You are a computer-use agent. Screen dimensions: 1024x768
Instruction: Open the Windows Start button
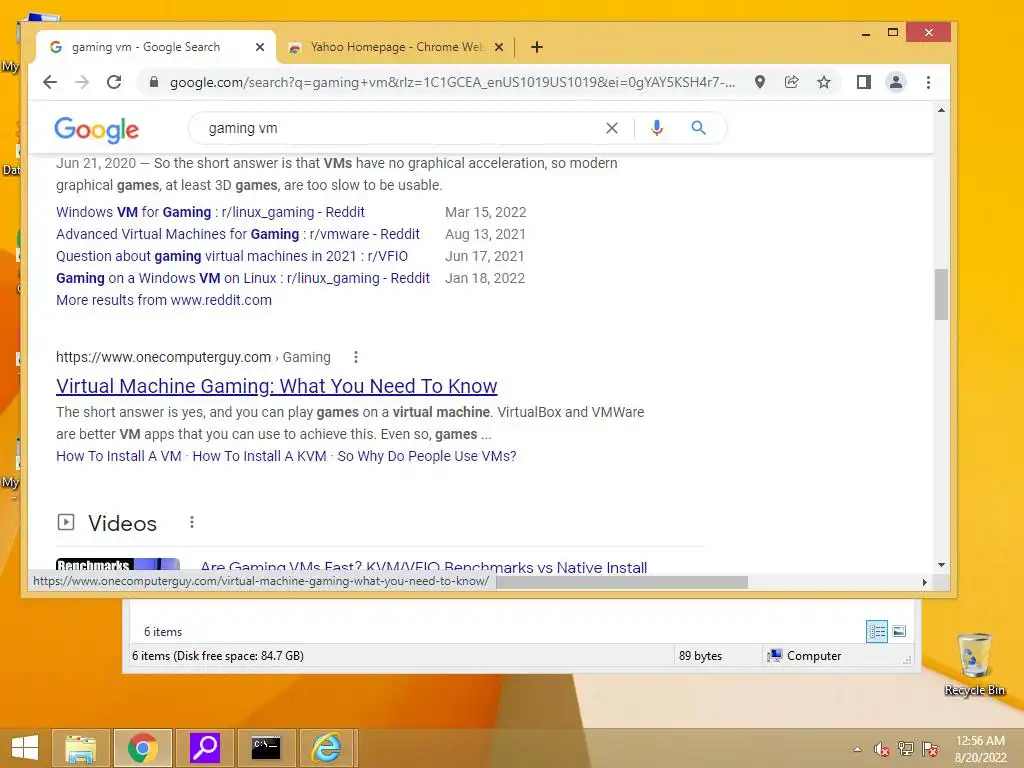(25, 748)
